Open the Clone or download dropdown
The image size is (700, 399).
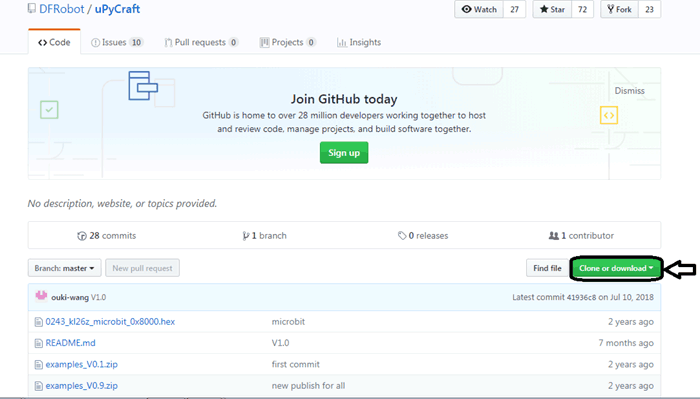pos(616,268)
